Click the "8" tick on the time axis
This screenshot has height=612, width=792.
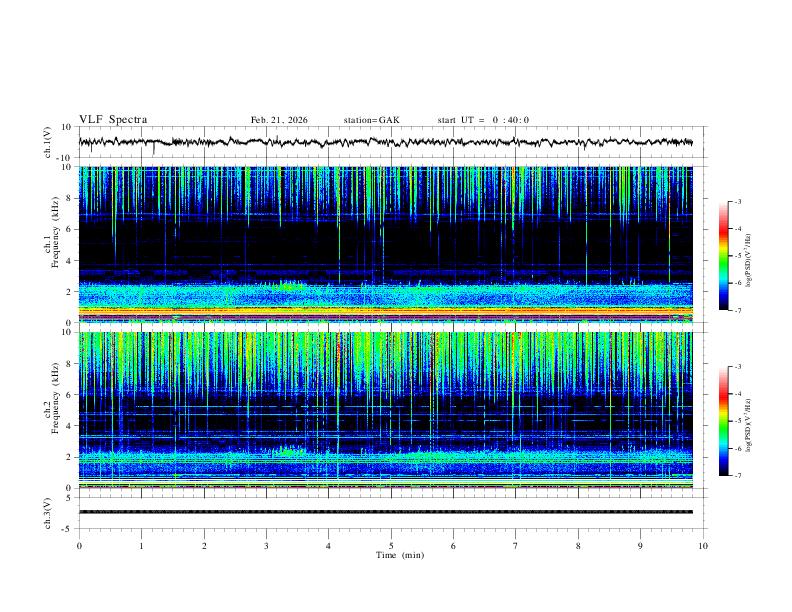578,546
